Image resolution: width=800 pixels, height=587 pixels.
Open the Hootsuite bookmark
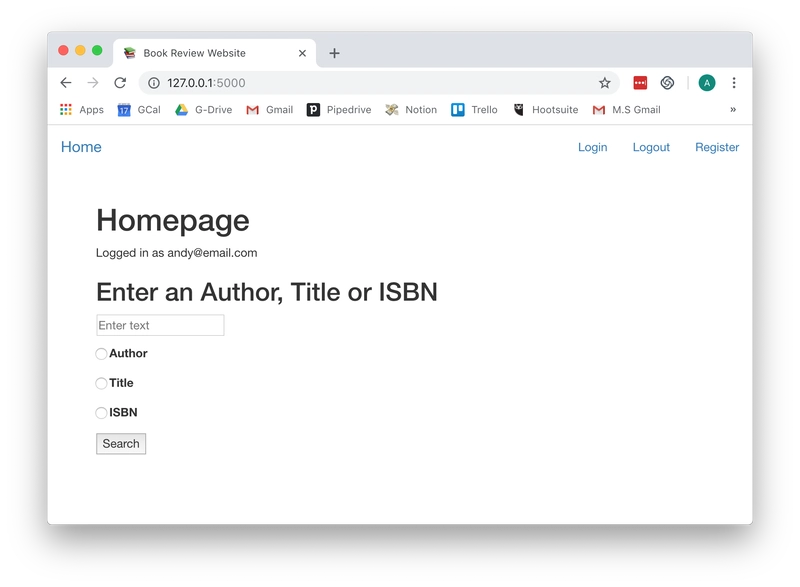(545, 110)
